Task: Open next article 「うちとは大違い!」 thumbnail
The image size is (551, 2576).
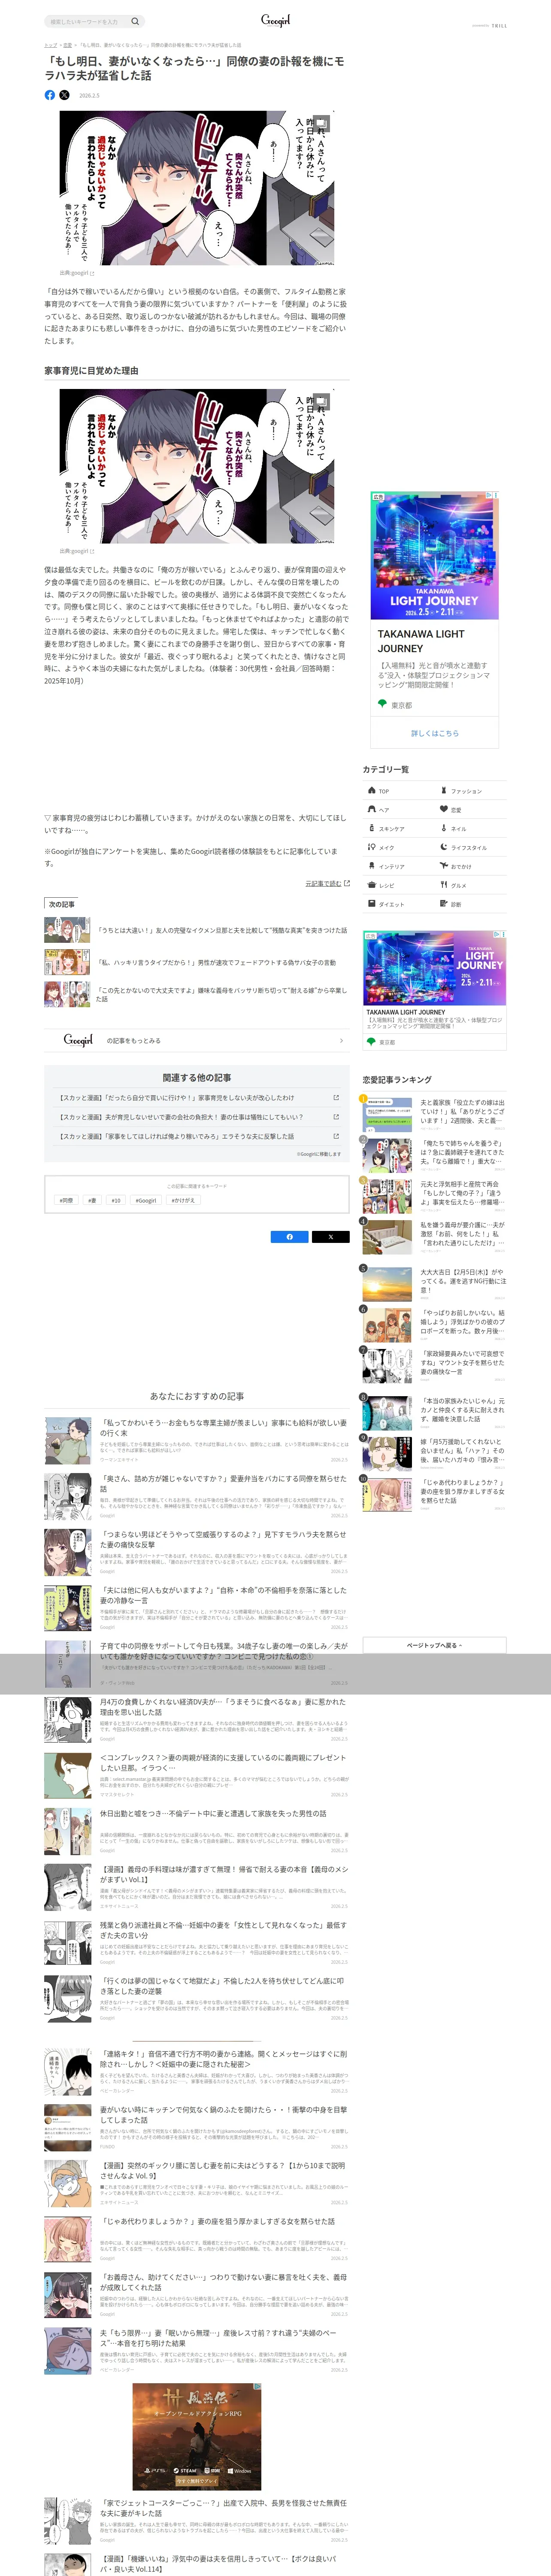Action: point(67,930)
